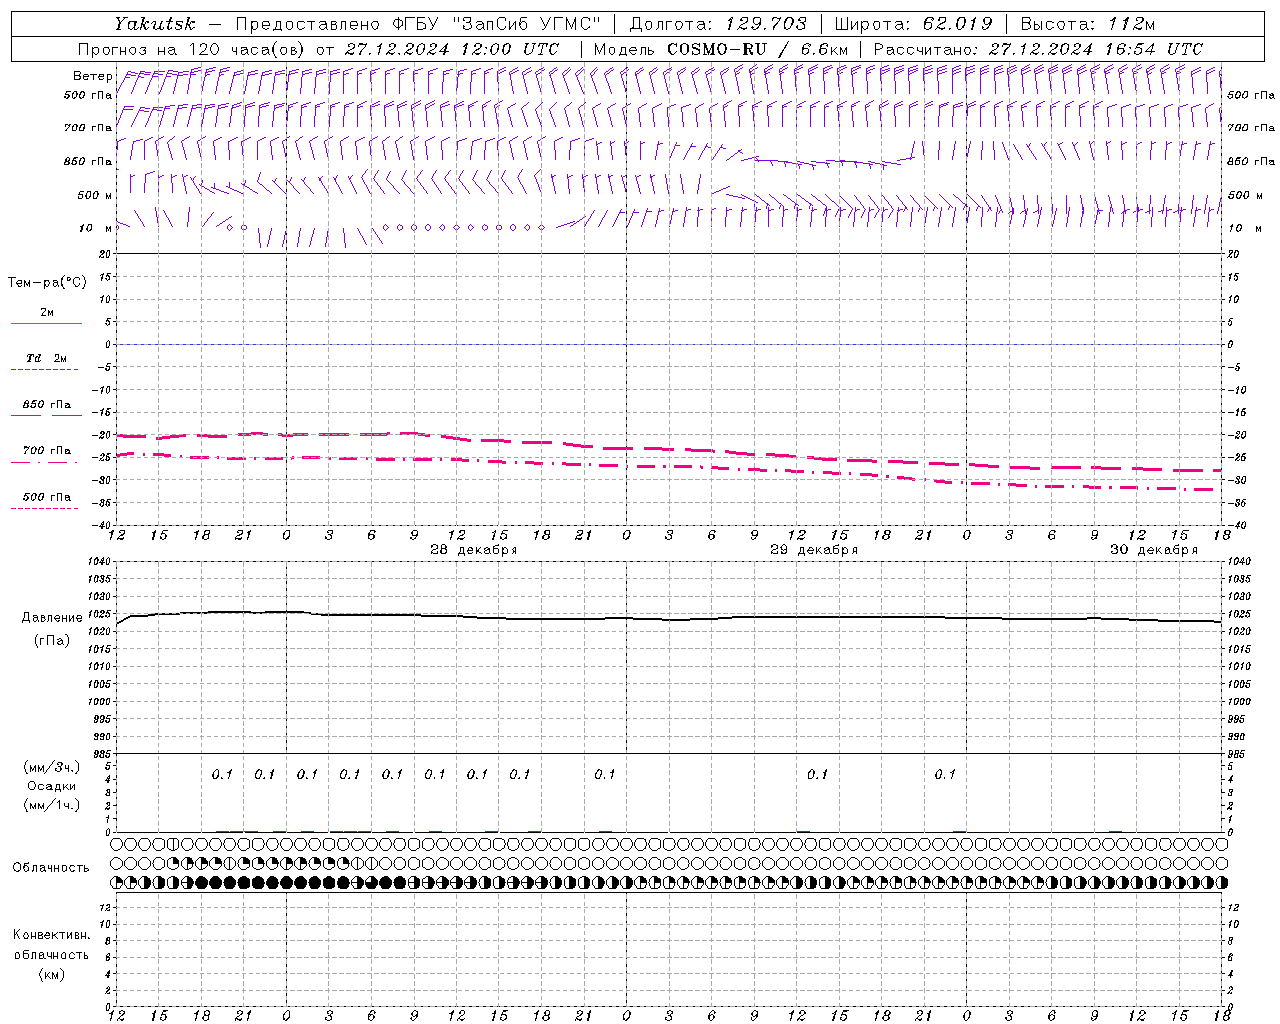Click the 500 гПа temperature legend dashed line
1280x1024 pixels.
(x=45, y=508)
